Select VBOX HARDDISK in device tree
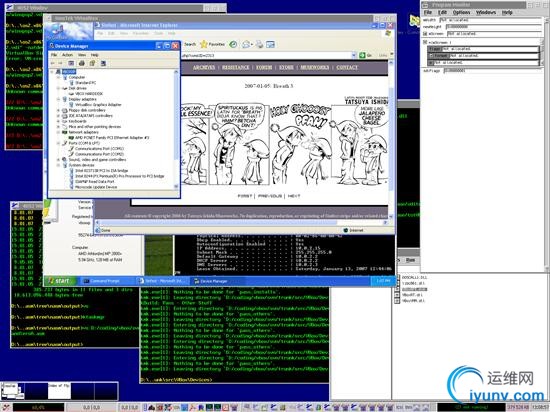The height and width of the screenshot is (412, 550). click(89, 94)
